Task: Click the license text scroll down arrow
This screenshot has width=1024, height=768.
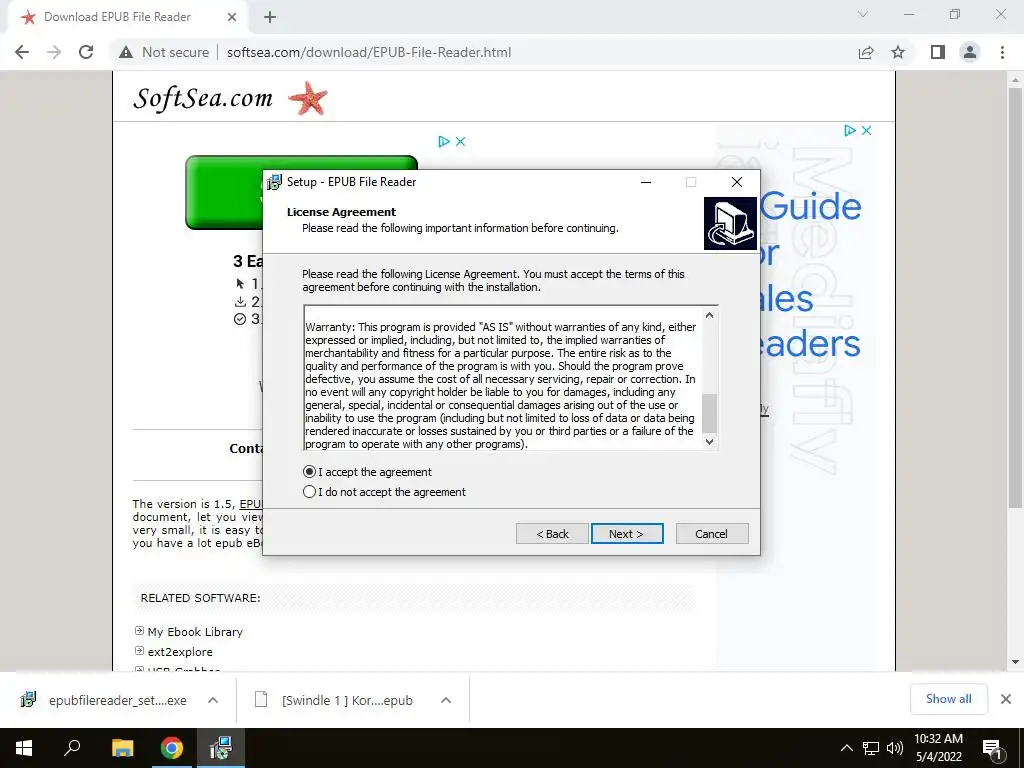Action: 710,441
